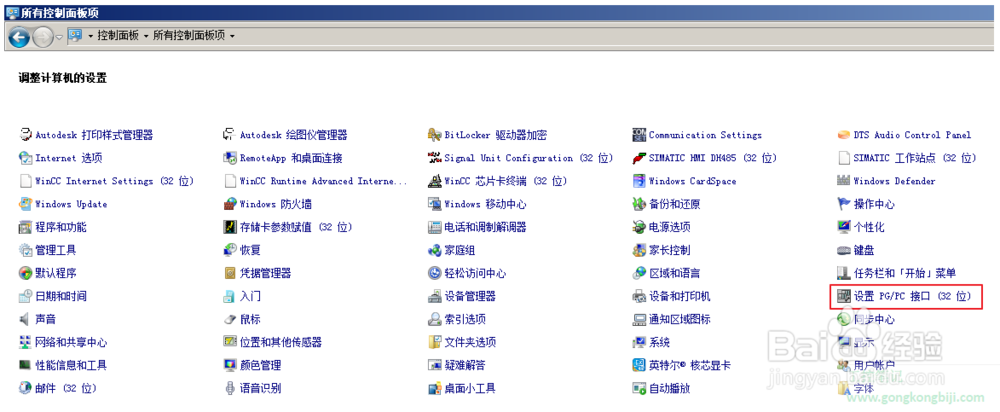Open the SIMATIC 工作站点 (32 位) link
This screenshot has height=412, width=1000.
point(915,158)
